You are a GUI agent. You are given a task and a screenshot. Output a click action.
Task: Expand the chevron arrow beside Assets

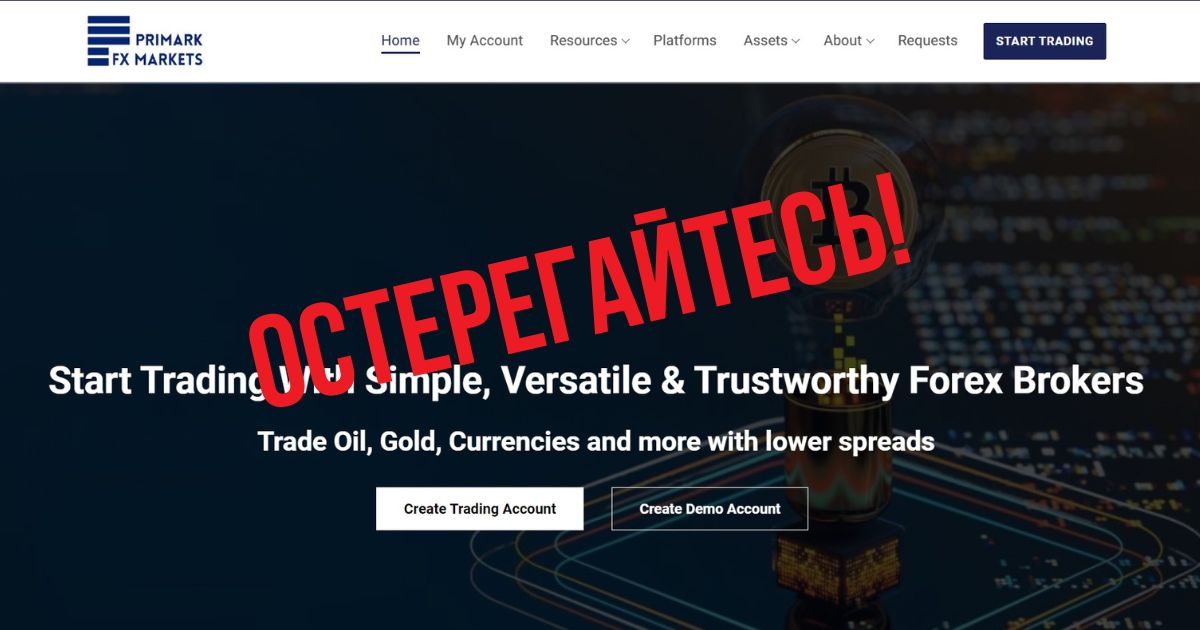pyautogui.click(x=796, y=42)
